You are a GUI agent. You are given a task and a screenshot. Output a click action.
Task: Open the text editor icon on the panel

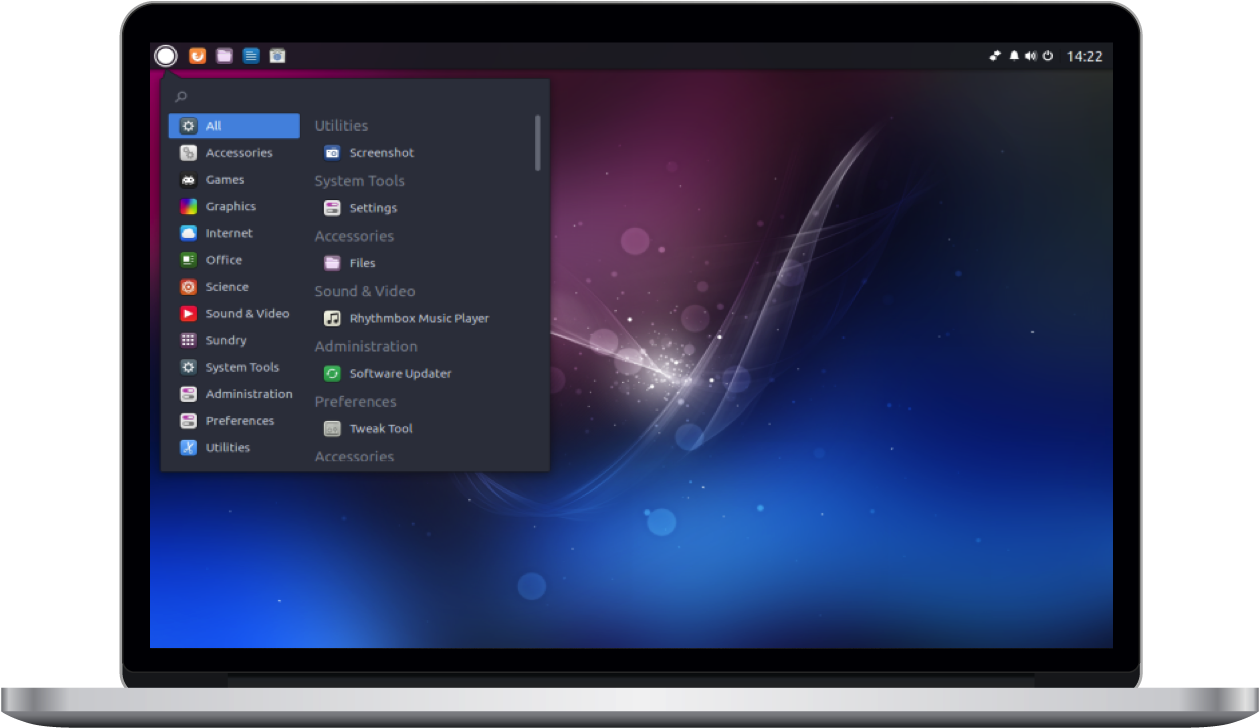(250, 55)
